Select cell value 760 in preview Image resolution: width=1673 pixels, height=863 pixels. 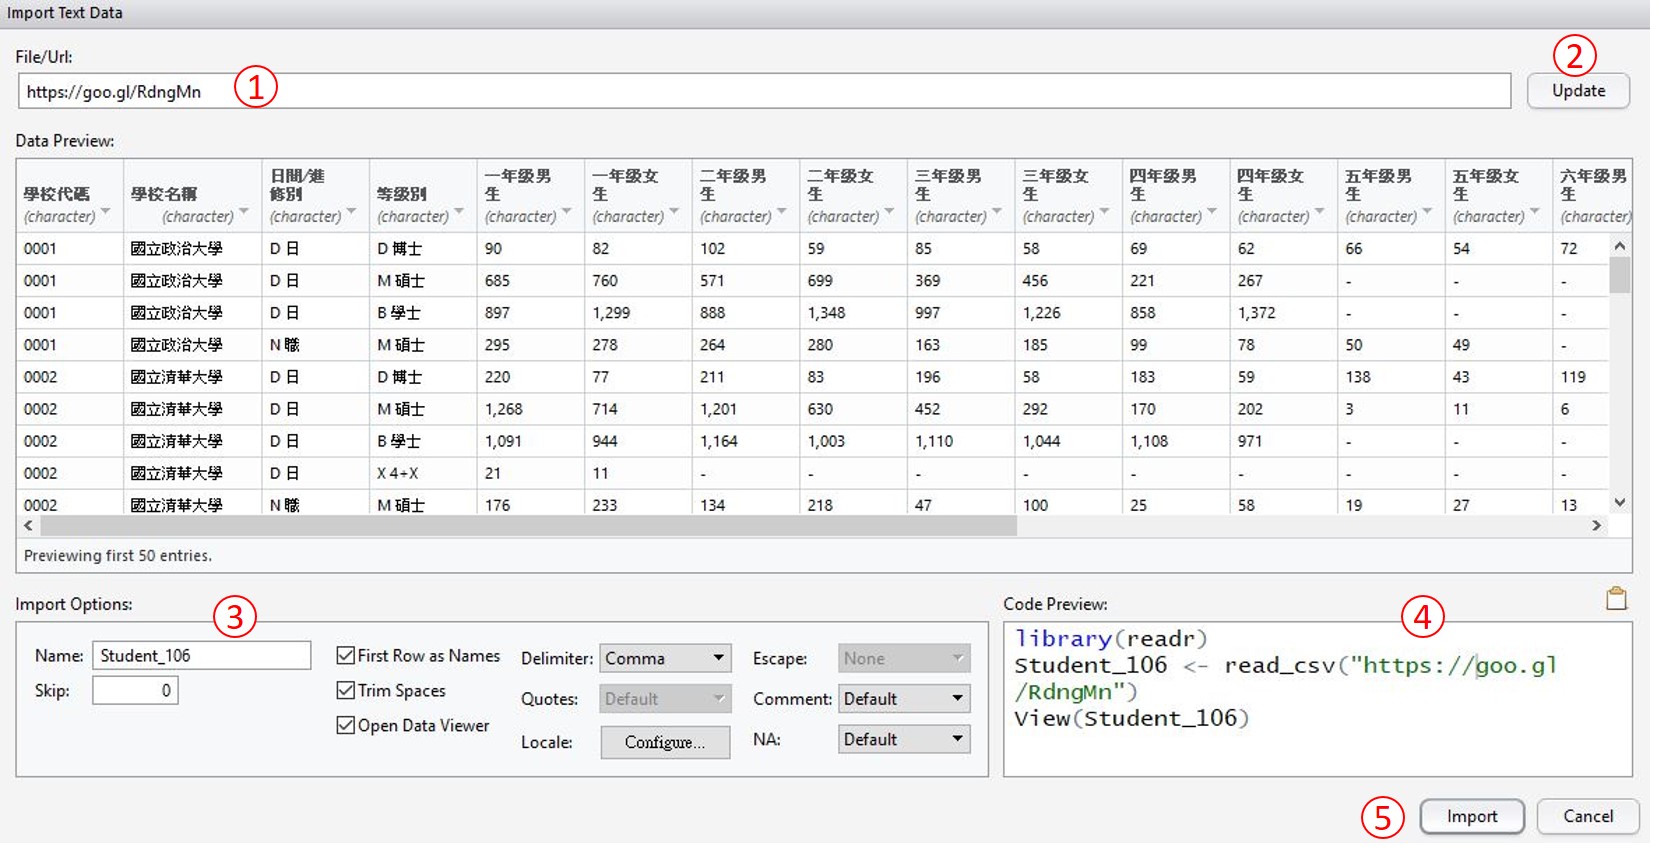pyautogui.click(x=605, y=281)
